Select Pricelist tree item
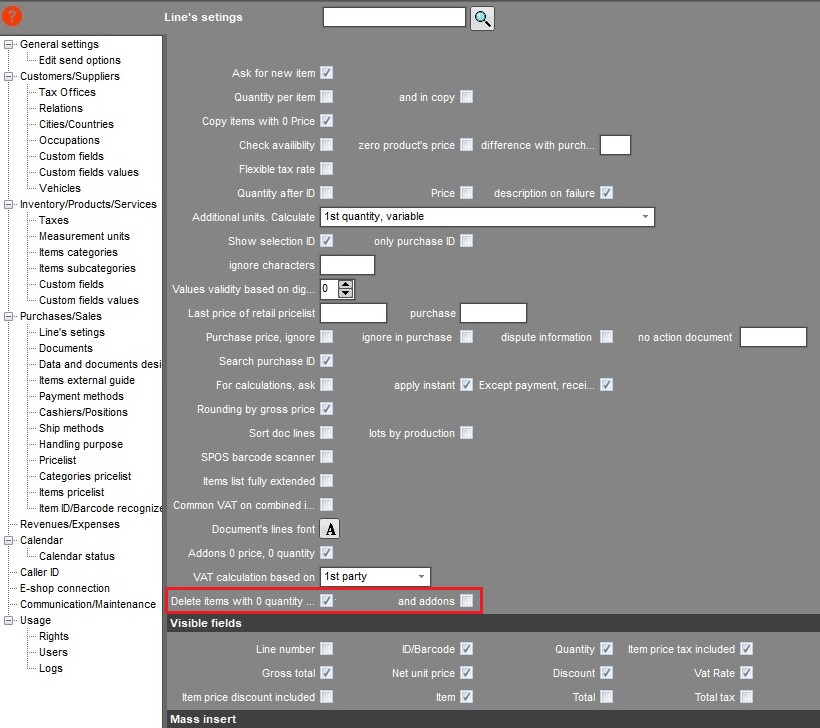Image resolution: width=820 pixels, height=728 pixels. (58, 460)
